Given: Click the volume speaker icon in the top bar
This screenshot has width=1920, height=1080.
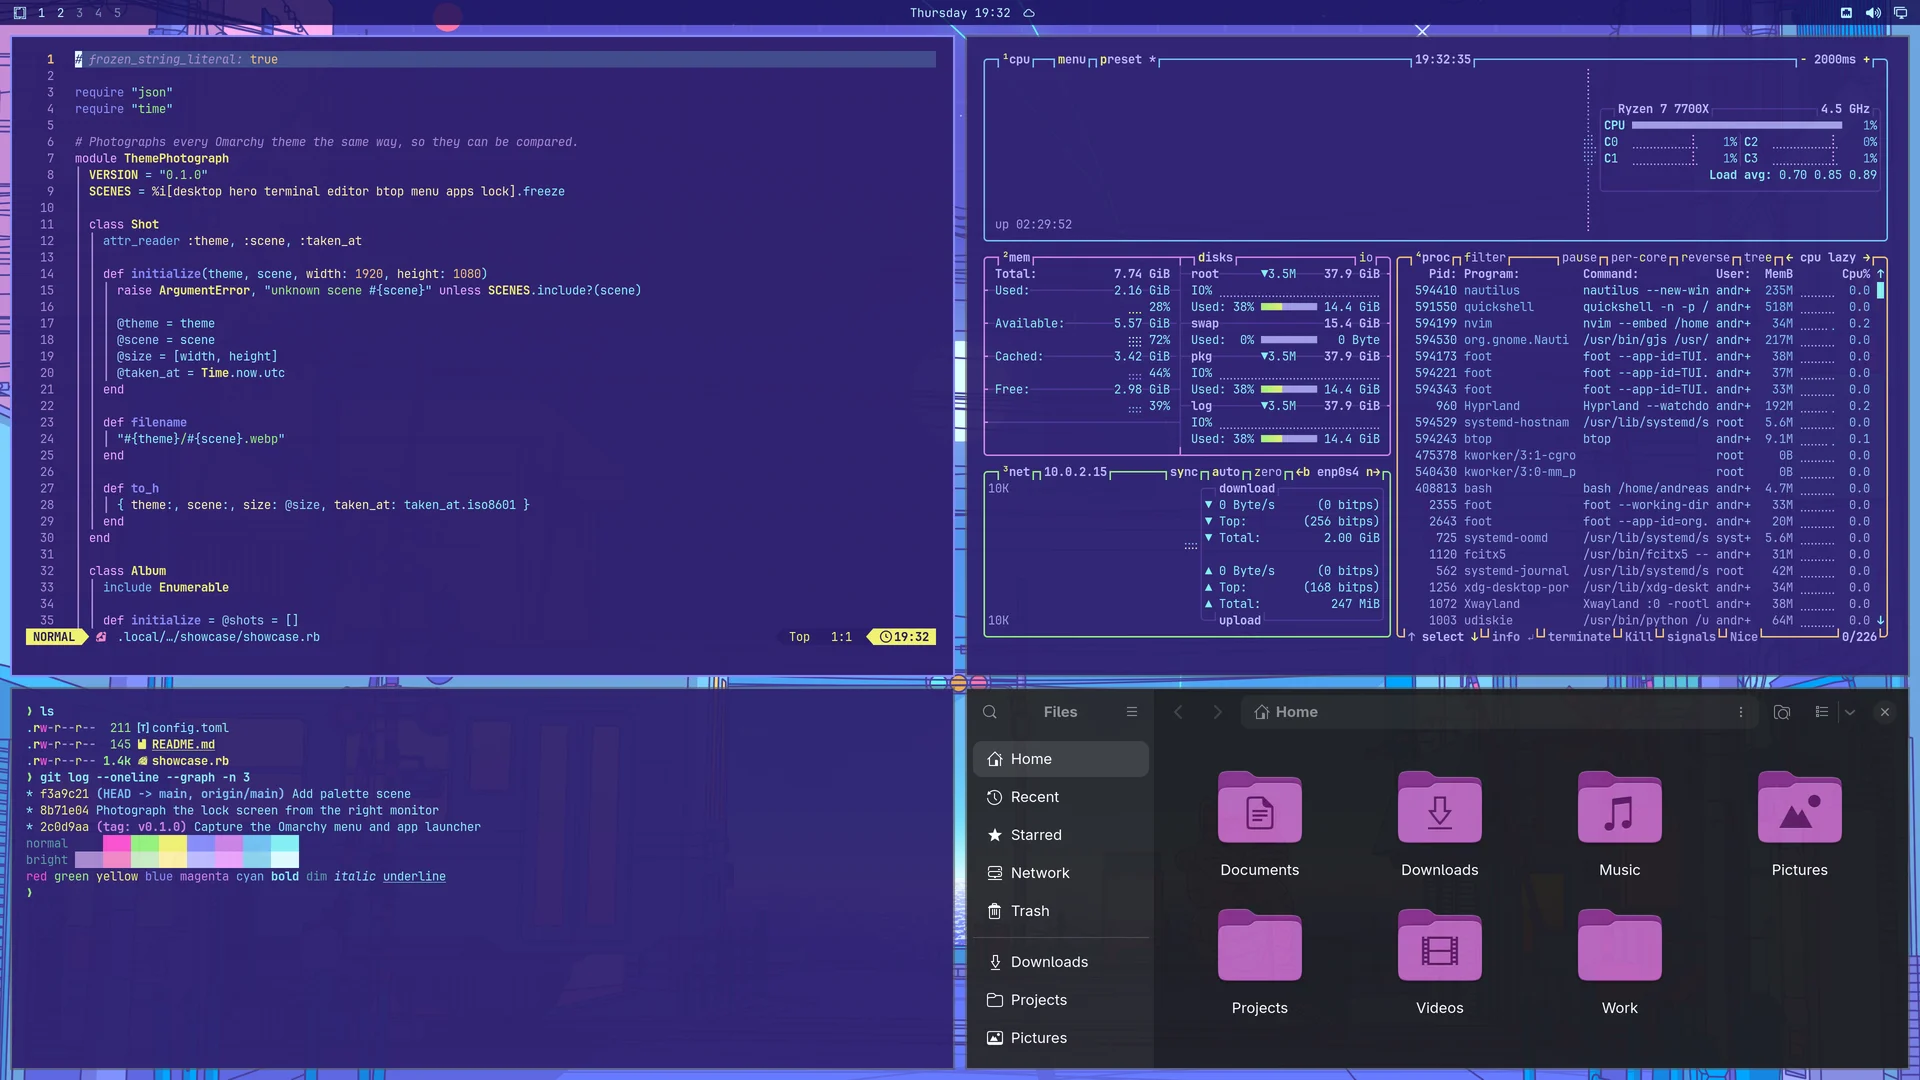Looking at the screenshot, I should pyautogui.click(x=1873, y=13).
